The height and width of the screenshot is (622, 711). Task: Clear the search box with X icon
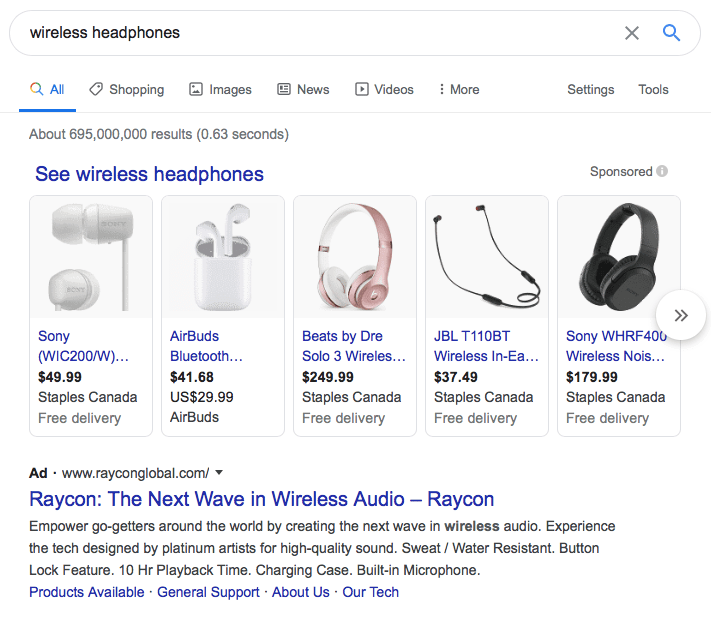coord(631,33)
